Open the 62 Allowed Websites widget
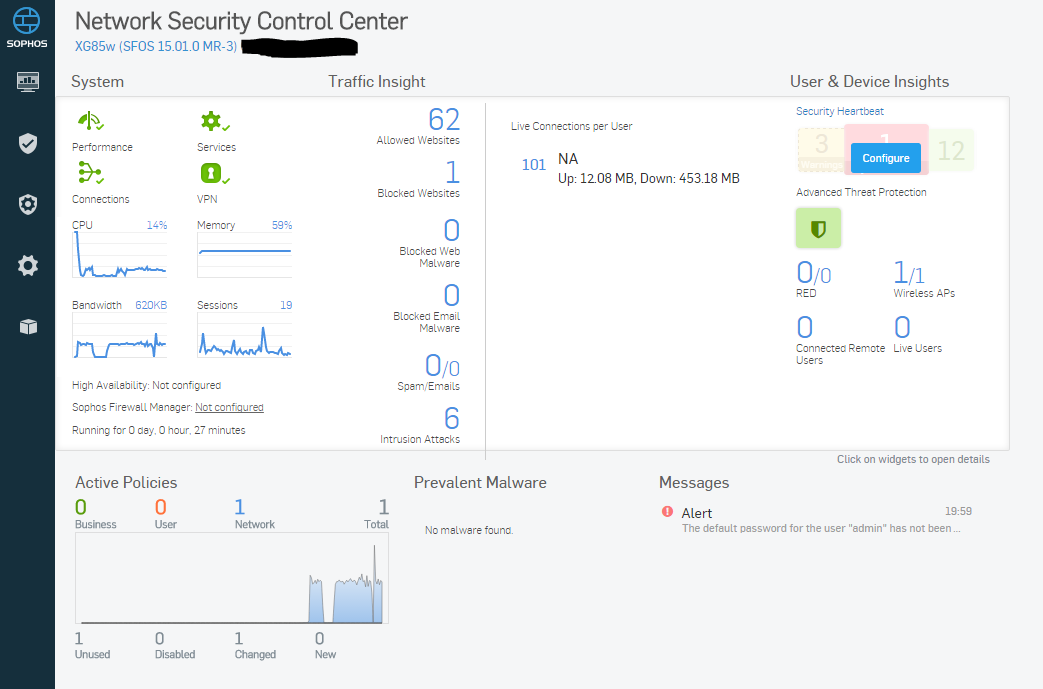 [x=418, y=126]
